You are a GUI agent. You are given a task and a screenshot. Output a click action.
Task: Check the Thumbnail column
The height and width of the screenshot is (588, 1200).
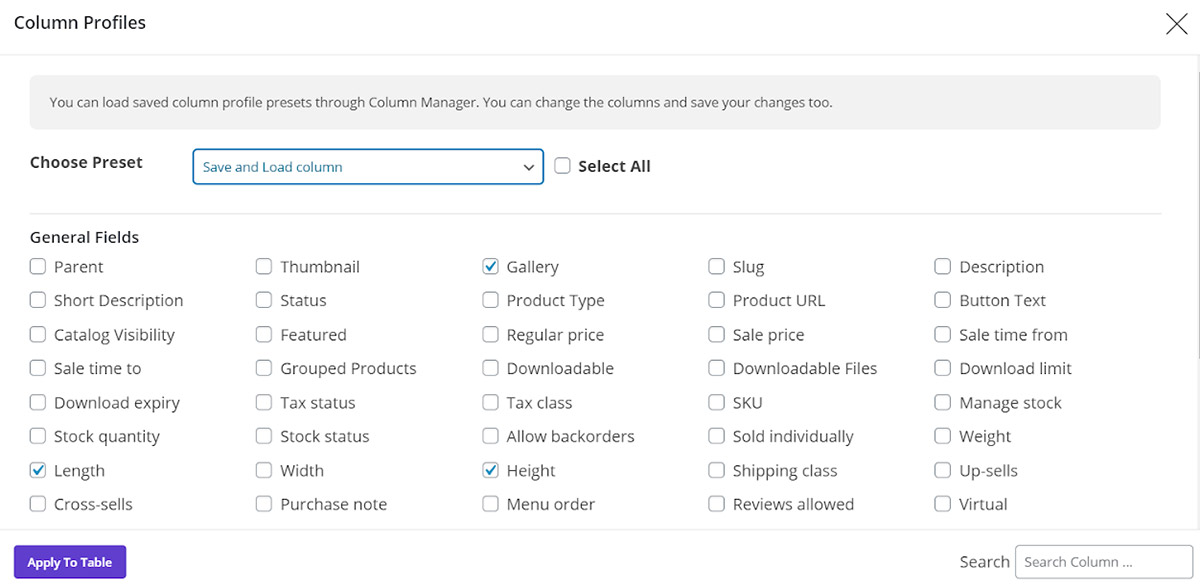pyautogui.click(x=263, y=266)
